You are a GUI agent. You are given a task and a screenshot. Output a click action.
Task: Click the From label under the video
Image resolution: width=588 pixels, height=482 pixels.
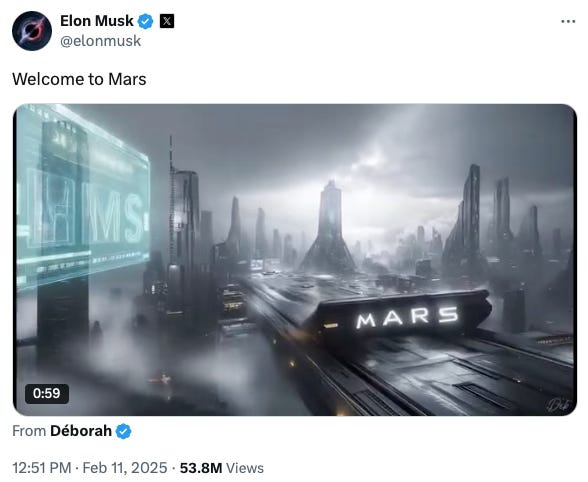pos(29,431)
